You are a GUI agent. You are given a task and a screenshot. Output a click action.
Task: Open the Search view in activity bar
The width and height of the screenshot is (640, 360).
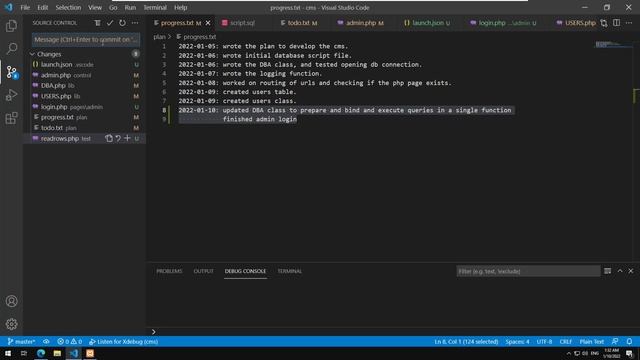[11, 49]
